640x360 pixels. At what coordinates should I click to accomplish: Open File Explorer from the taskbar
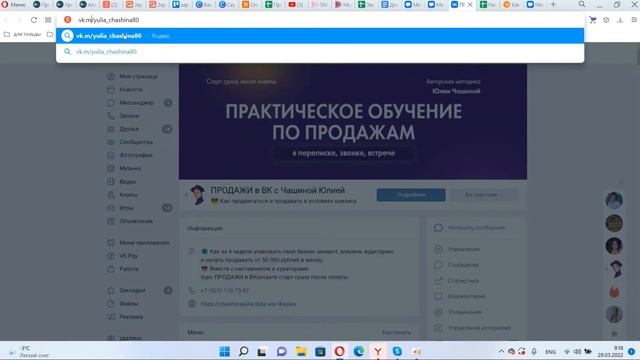tap(301, 351)
